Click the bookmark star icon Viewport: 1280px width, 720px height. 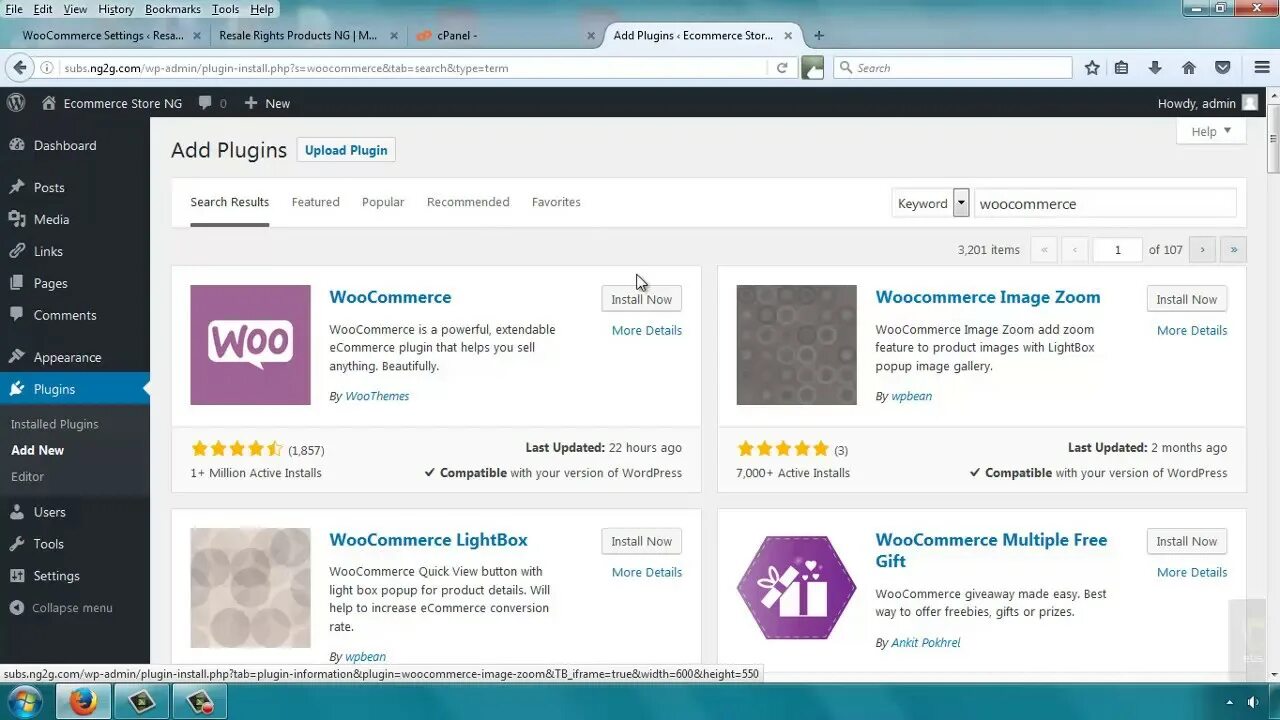tap(1092, 68)
